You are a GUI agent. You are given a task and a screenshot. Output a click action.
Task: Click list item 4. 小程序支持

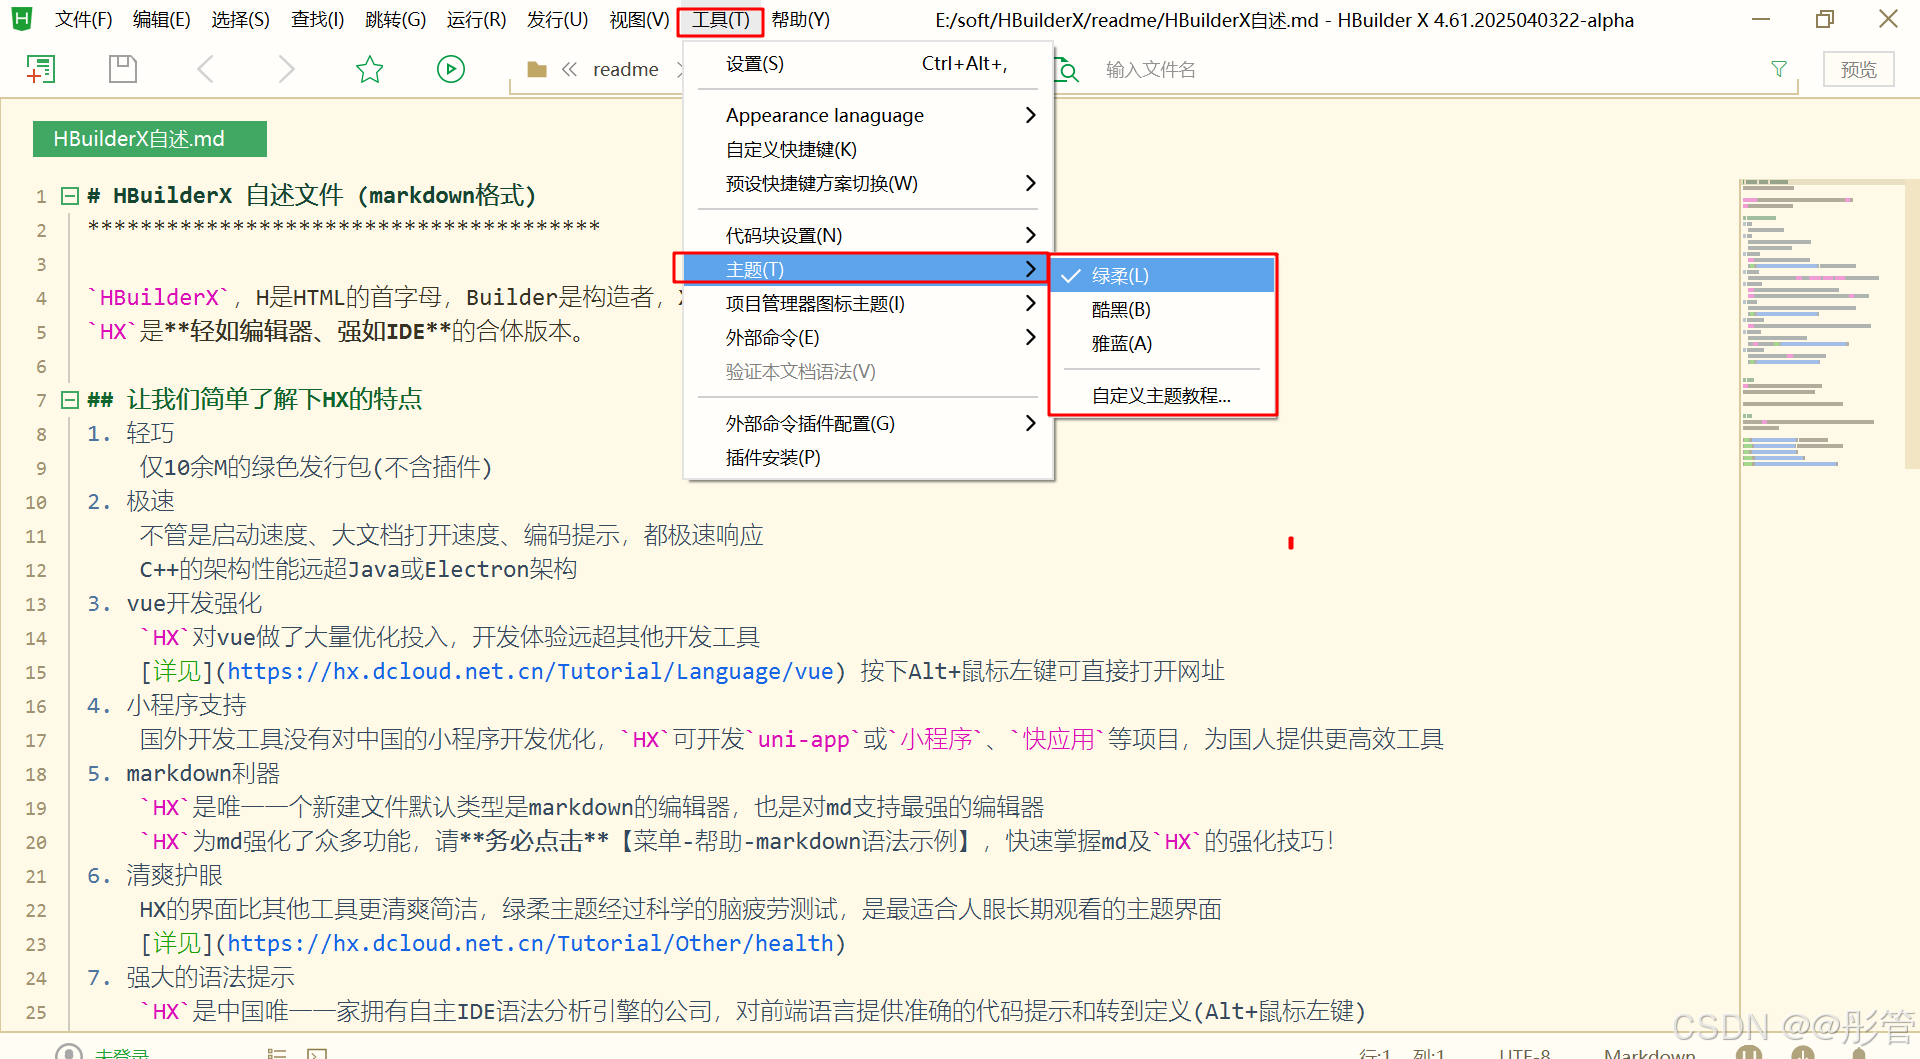tap(166, 705)
